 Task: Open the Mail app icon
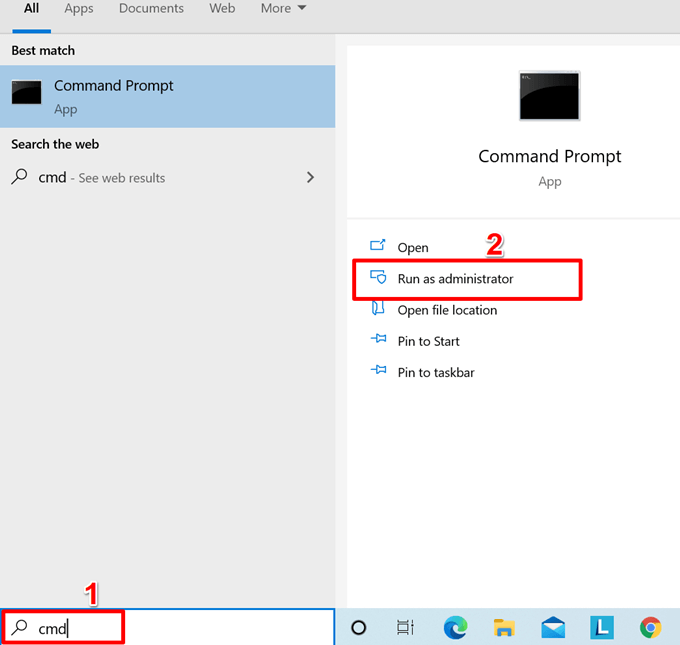tap(553, 628)
